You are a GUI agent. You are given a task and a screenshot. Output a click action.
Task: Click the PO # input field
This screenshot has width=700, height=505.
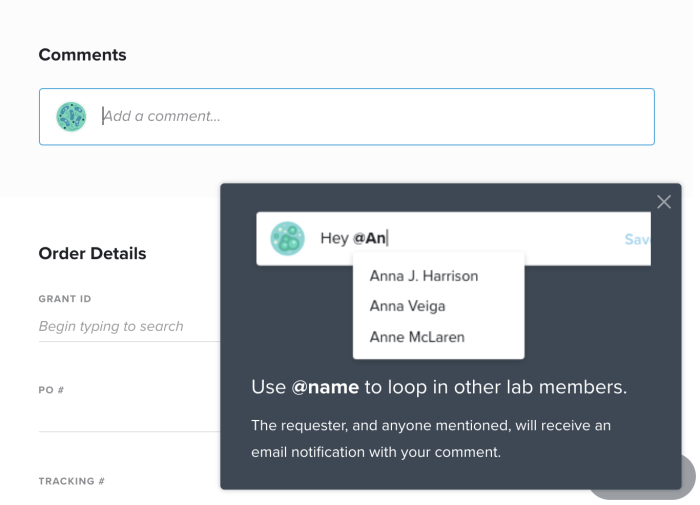pos(129,417)
